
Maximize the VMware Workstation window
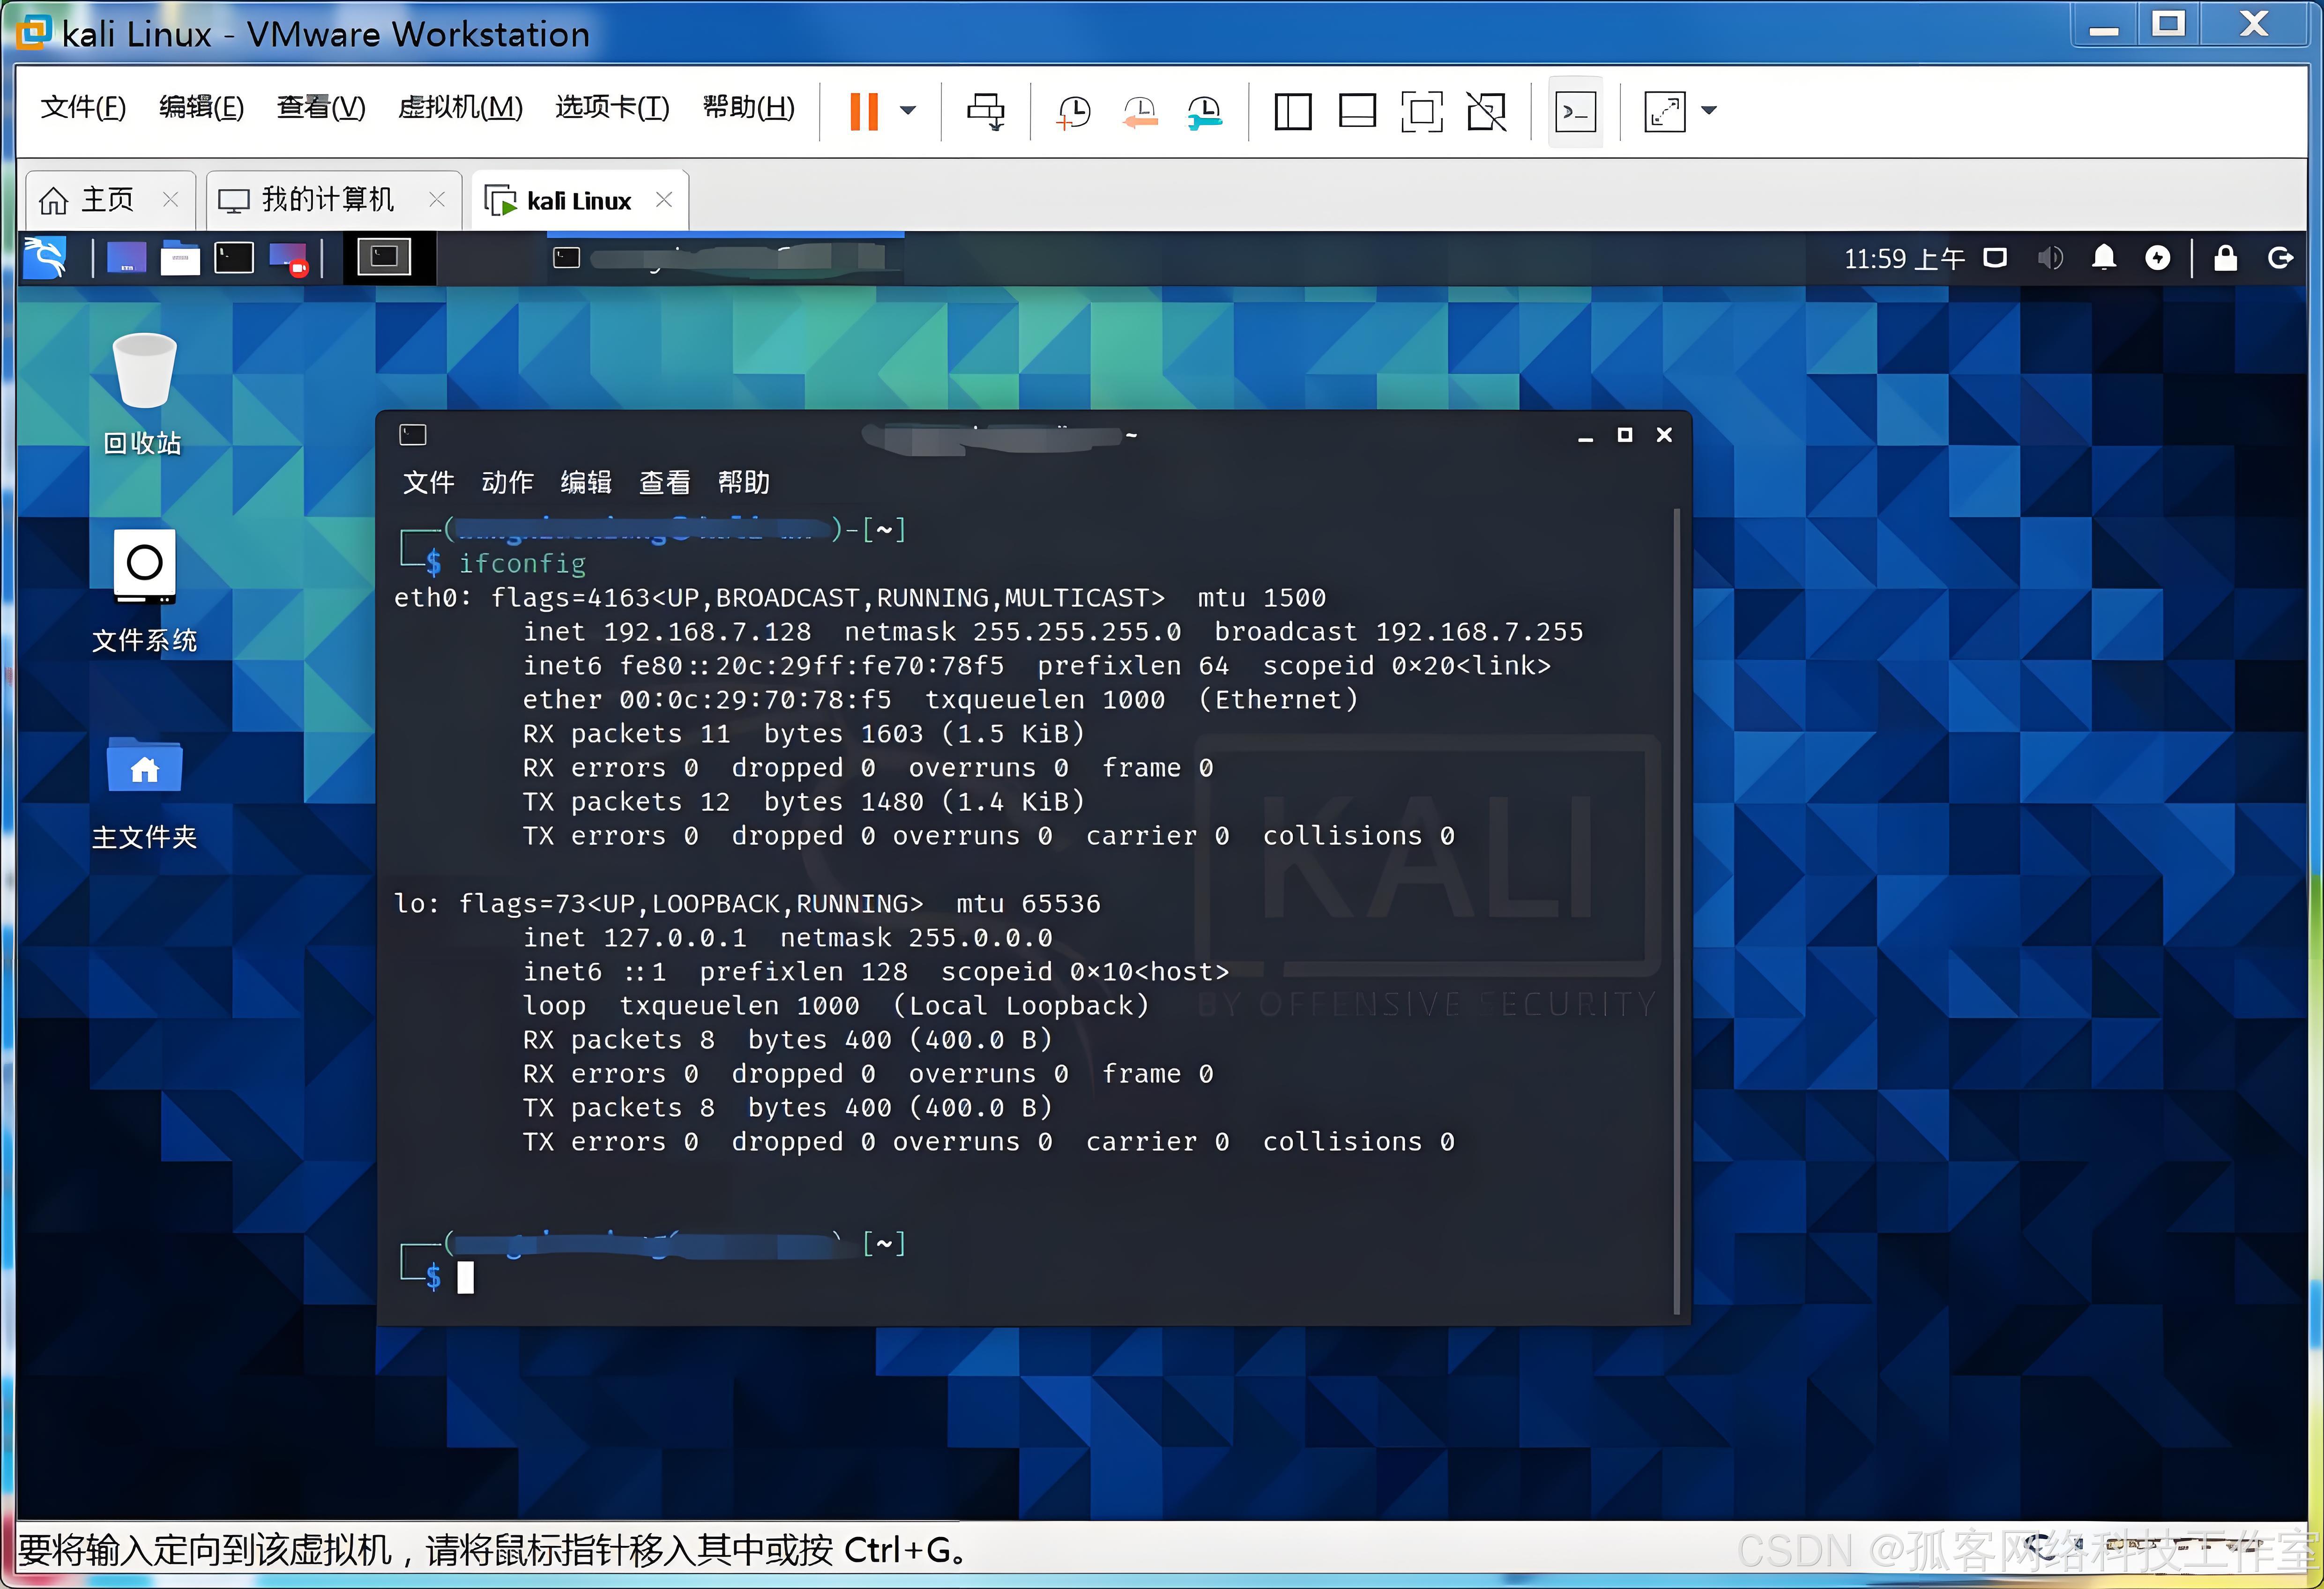pyautogui.click(x=2168, y=24)
